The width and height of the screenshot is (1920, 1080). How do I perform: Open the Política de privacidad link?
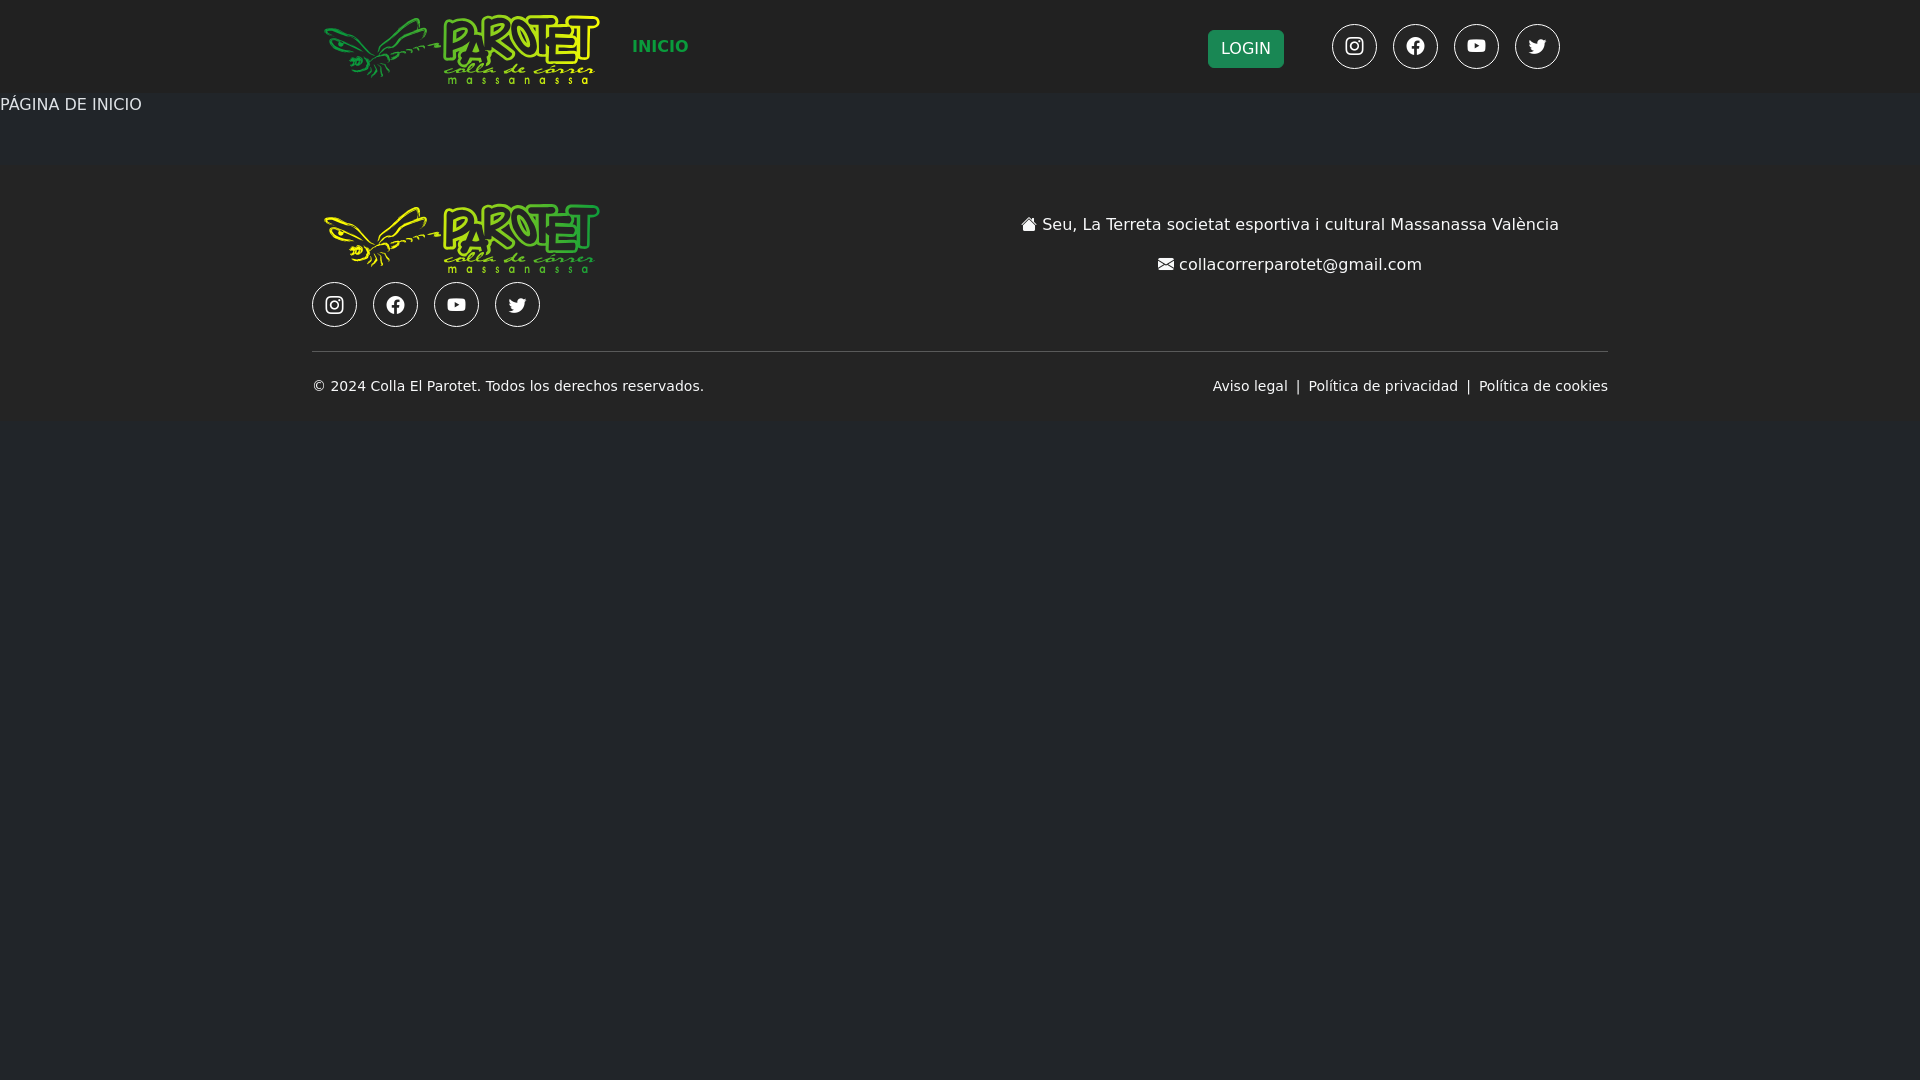click(1383, 386)
